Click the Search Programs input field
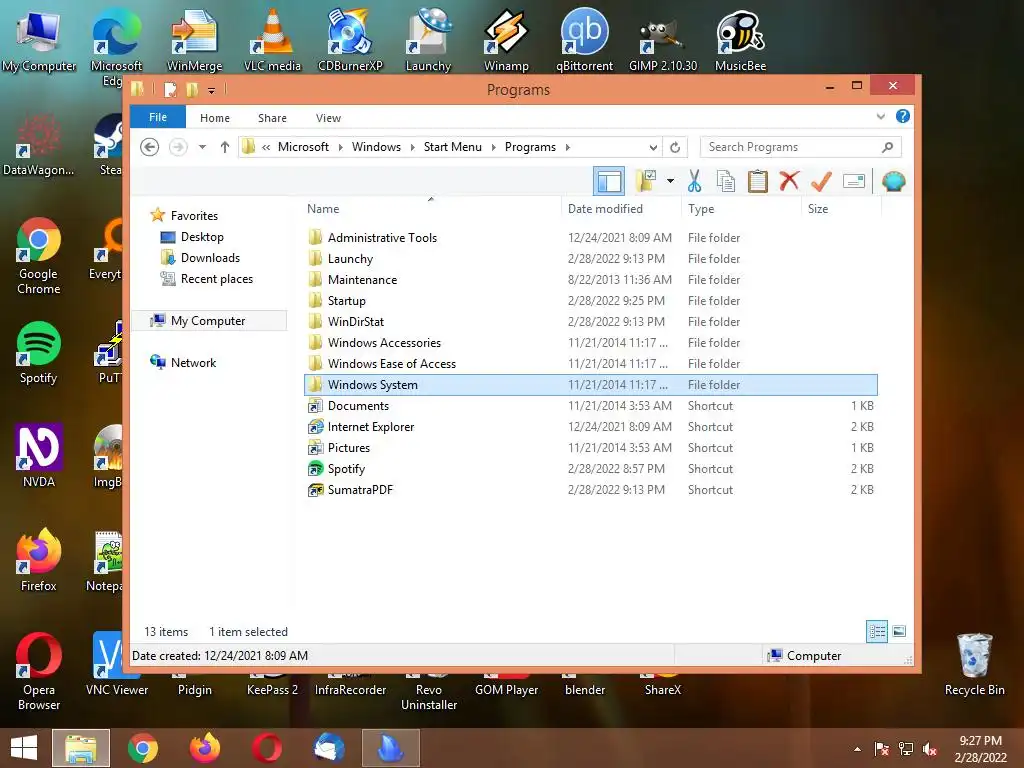The image size is (1024, 768). click(801, 147)
